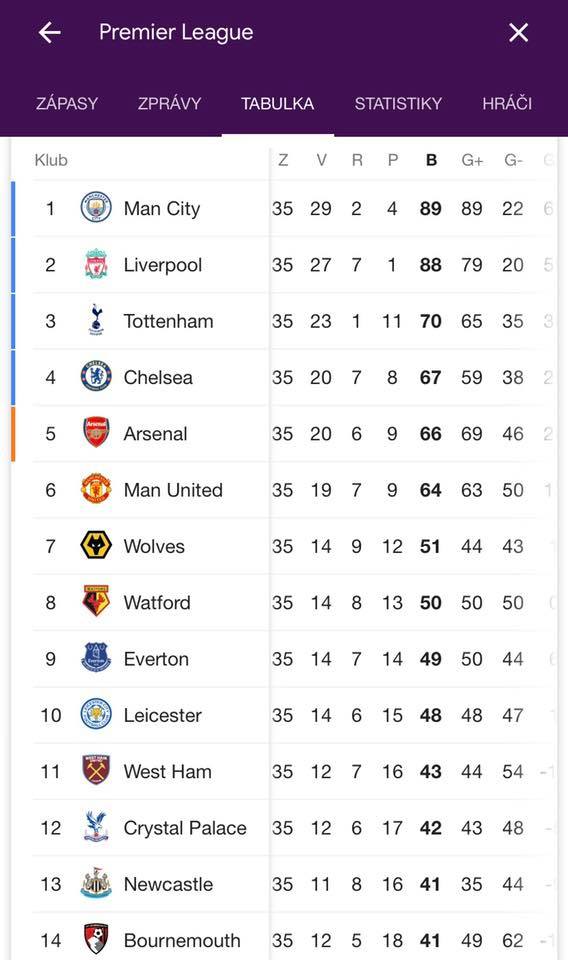568x960 pixels.
Task: Close the Premier League panel
Action: tap(518, 32)
